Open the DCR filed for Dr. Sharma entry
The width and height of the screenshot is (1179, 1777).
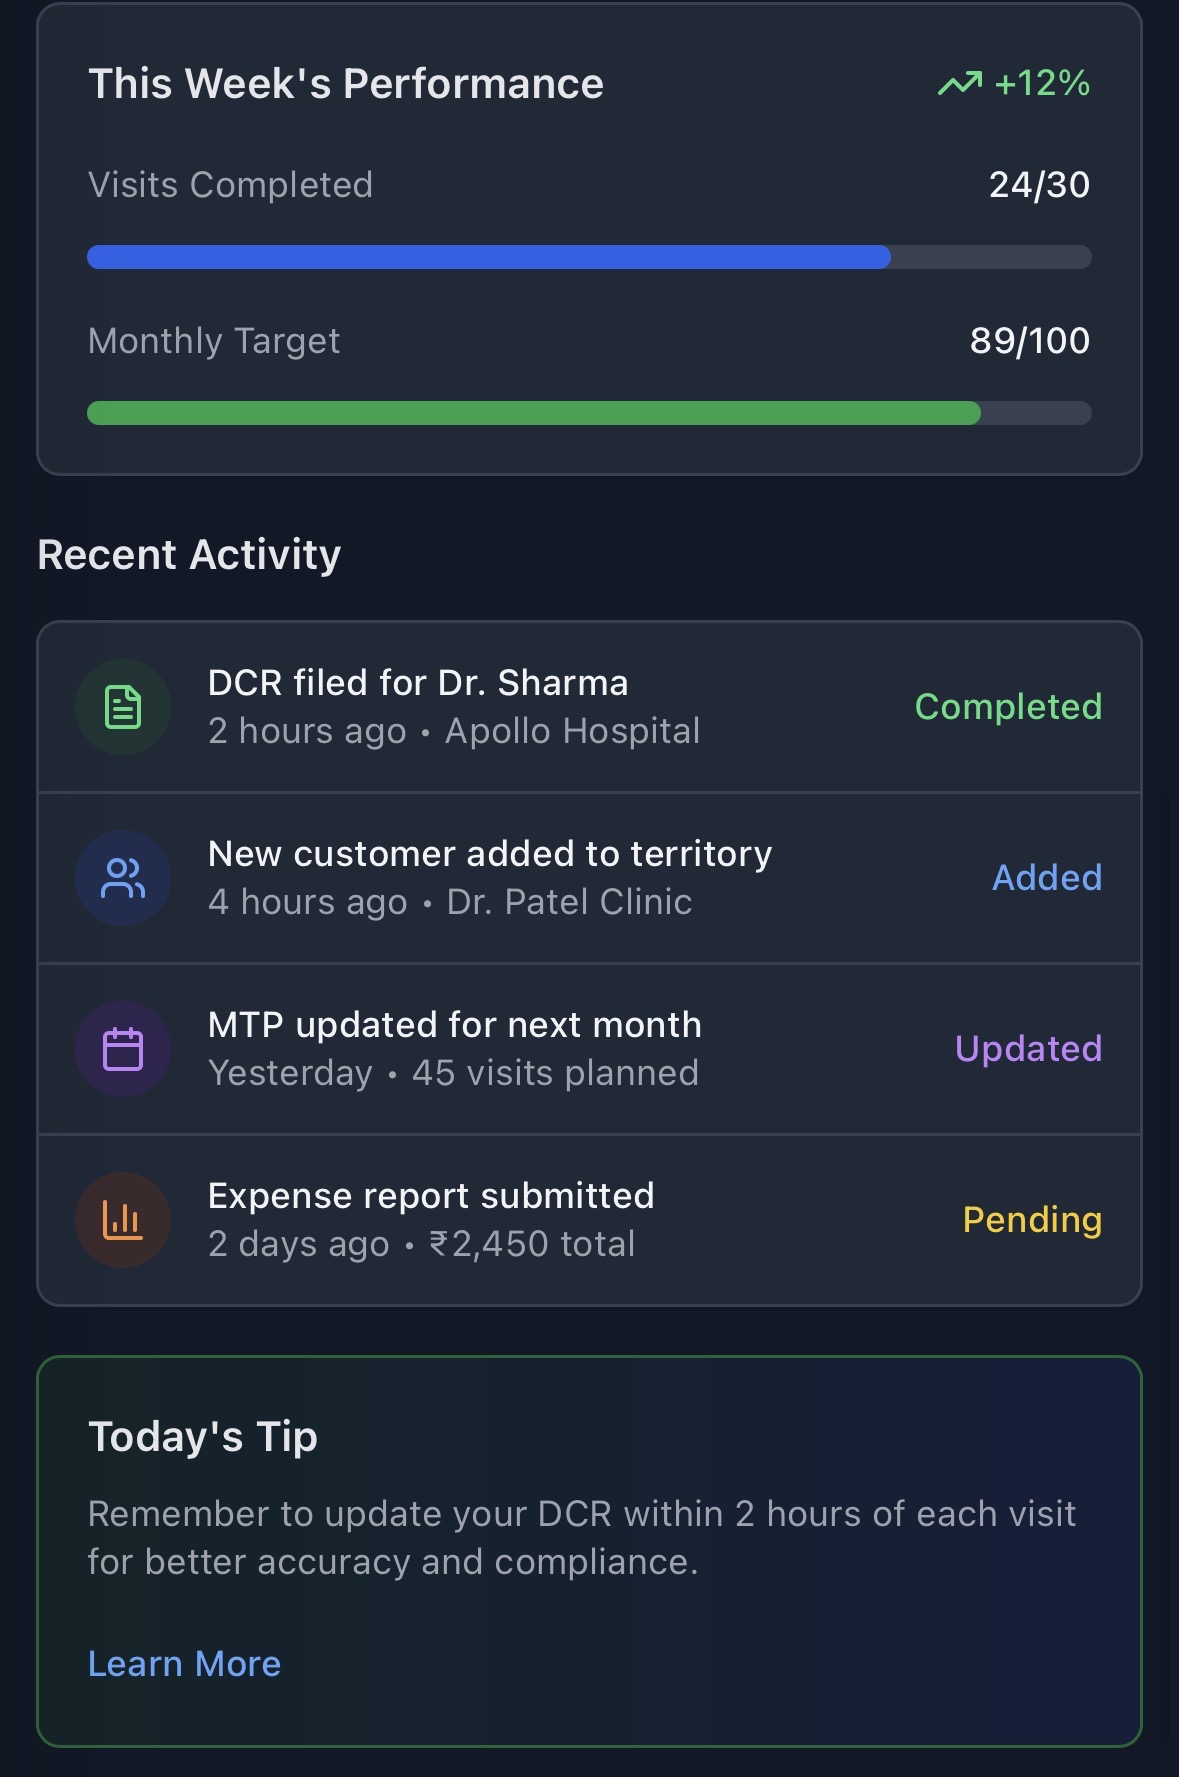[x=418, y=683]
